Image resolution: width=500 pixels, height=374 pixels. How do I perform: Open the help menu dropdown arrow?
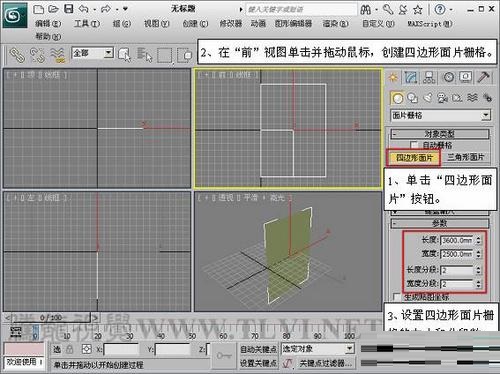(451, 10)
